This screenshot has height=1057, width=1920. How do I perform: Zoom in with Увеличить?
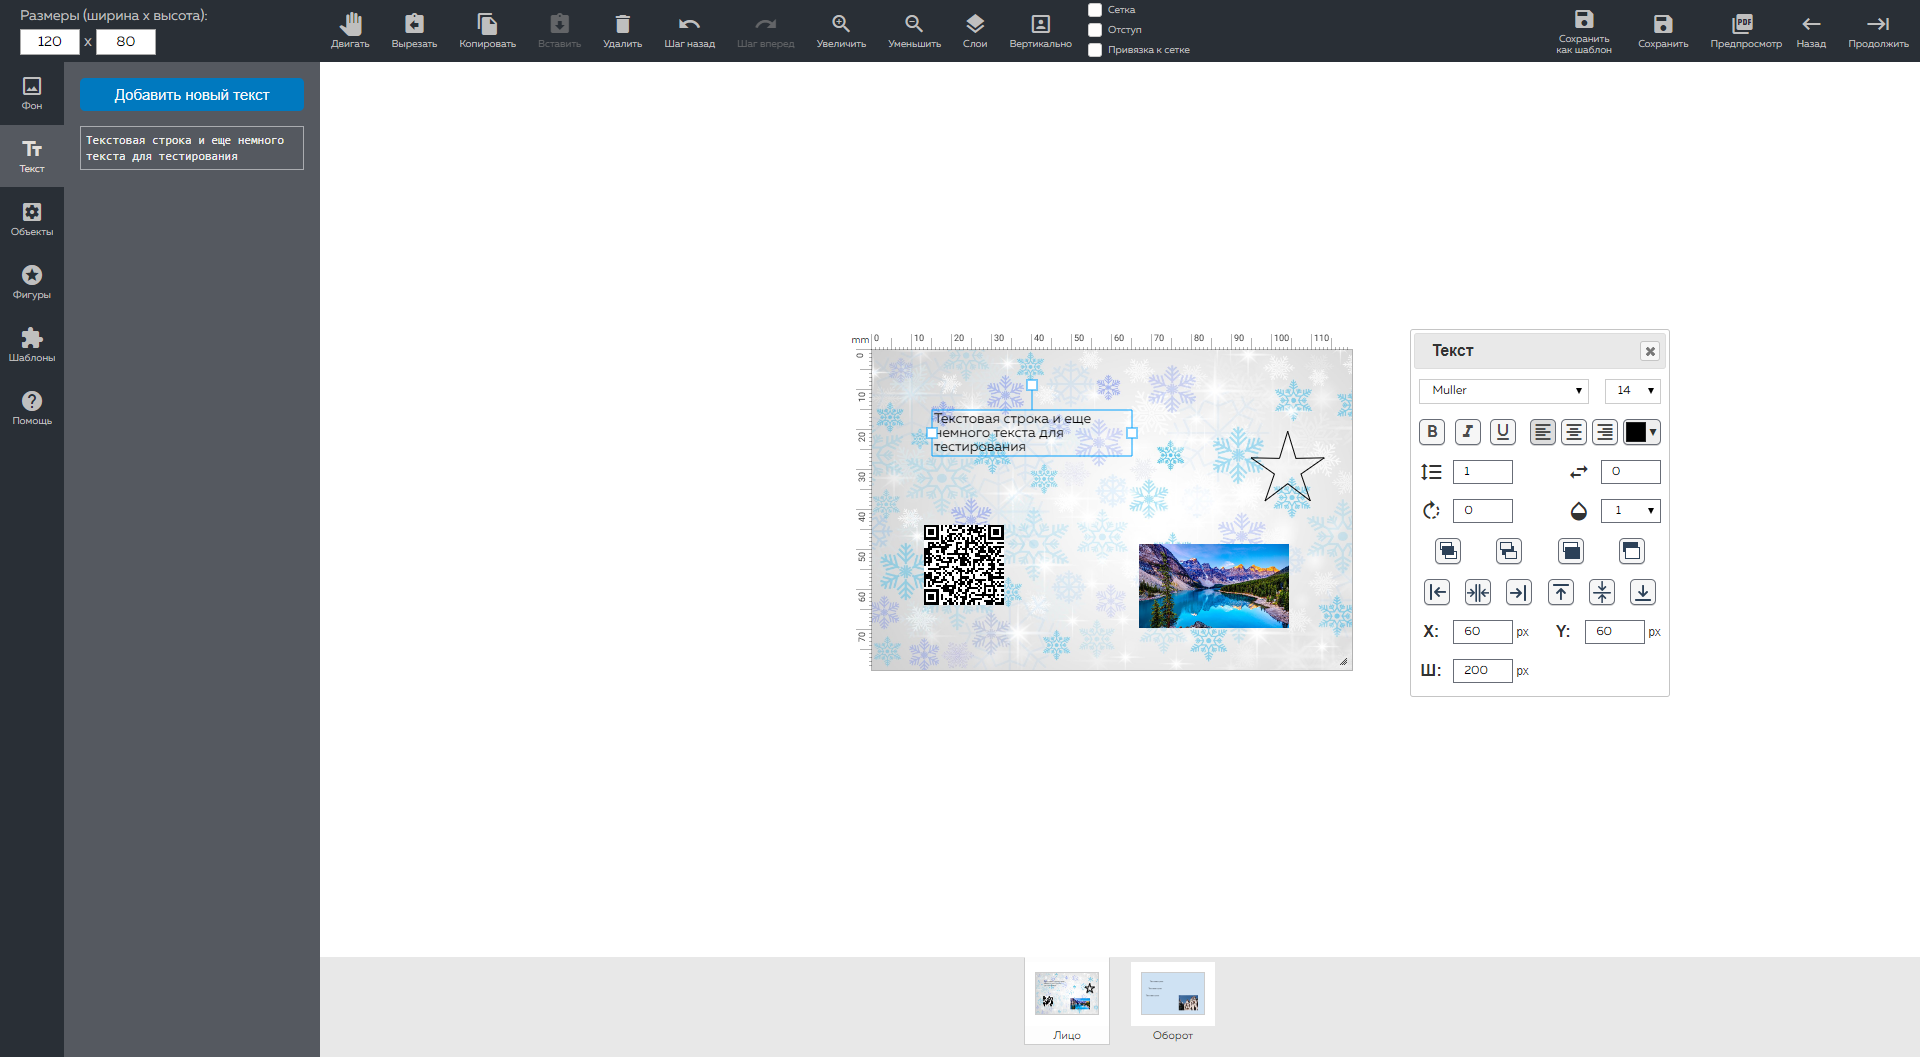(x=841, y=30)
